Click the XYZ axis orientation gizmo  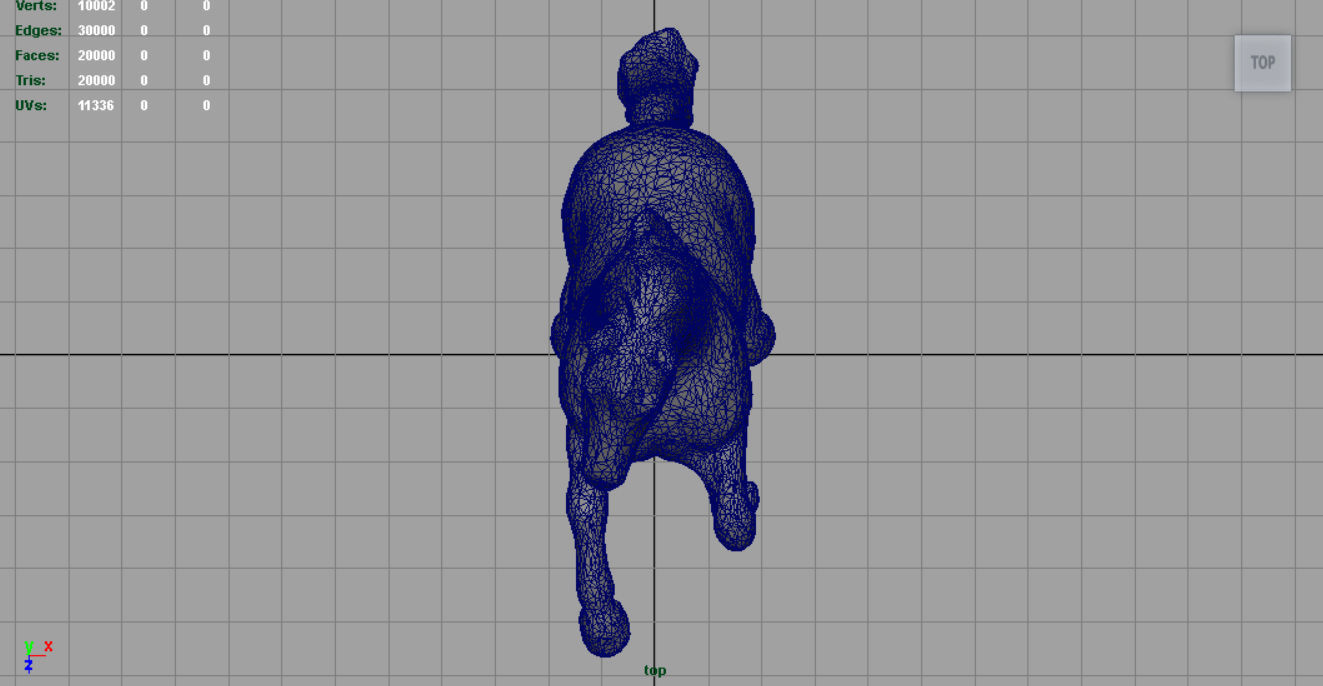[36, 656]
